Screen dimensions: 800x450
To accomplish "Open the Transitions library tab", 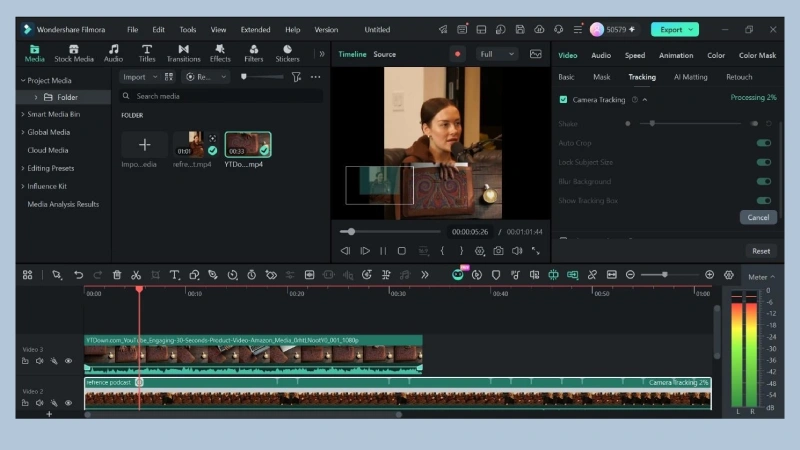I will (184, 54).
